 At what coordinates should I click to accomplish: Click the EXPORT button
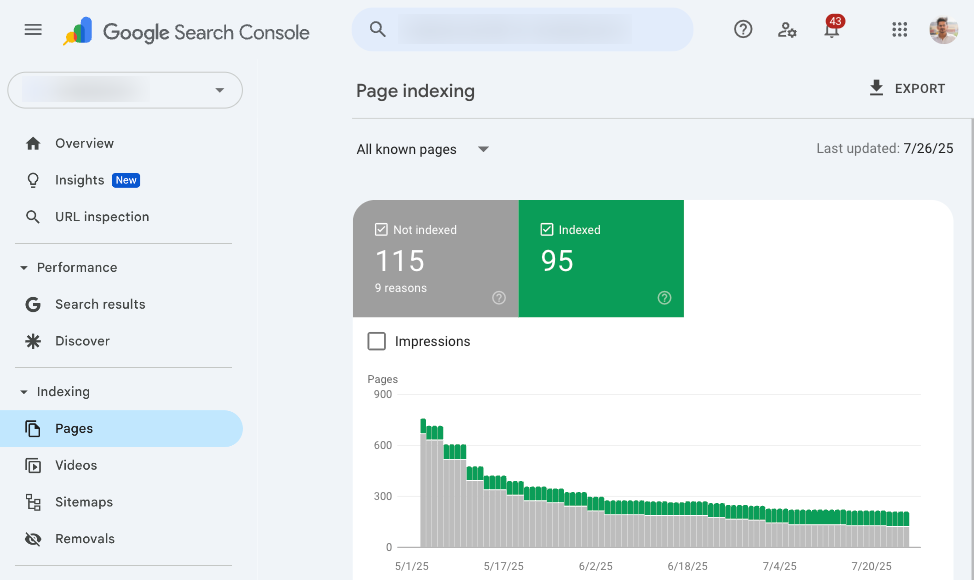pos(906,88)
